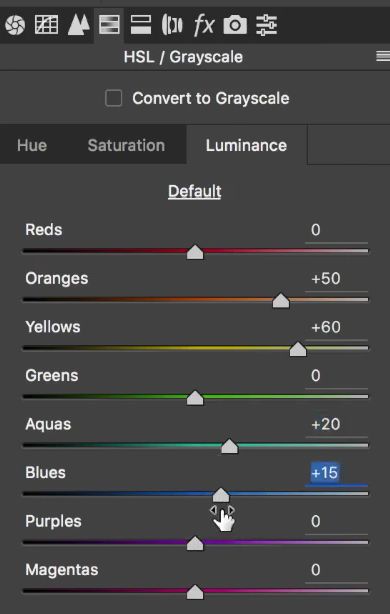Open the Camera Calibration panel icon
The image size is (390, 614).
[235, 25]
